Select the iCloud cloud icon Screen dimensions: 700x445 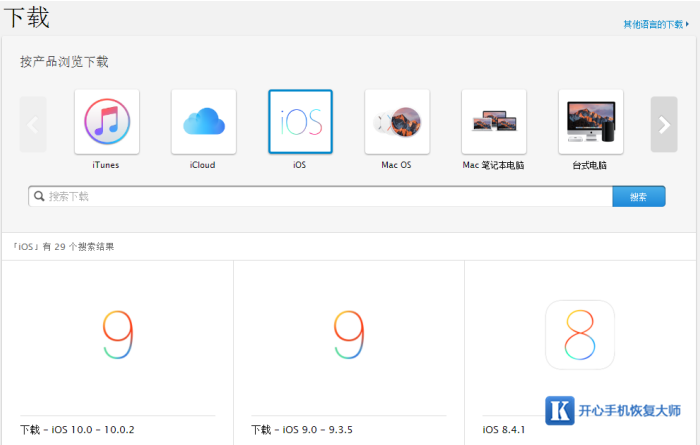click(x=204, y=122)
